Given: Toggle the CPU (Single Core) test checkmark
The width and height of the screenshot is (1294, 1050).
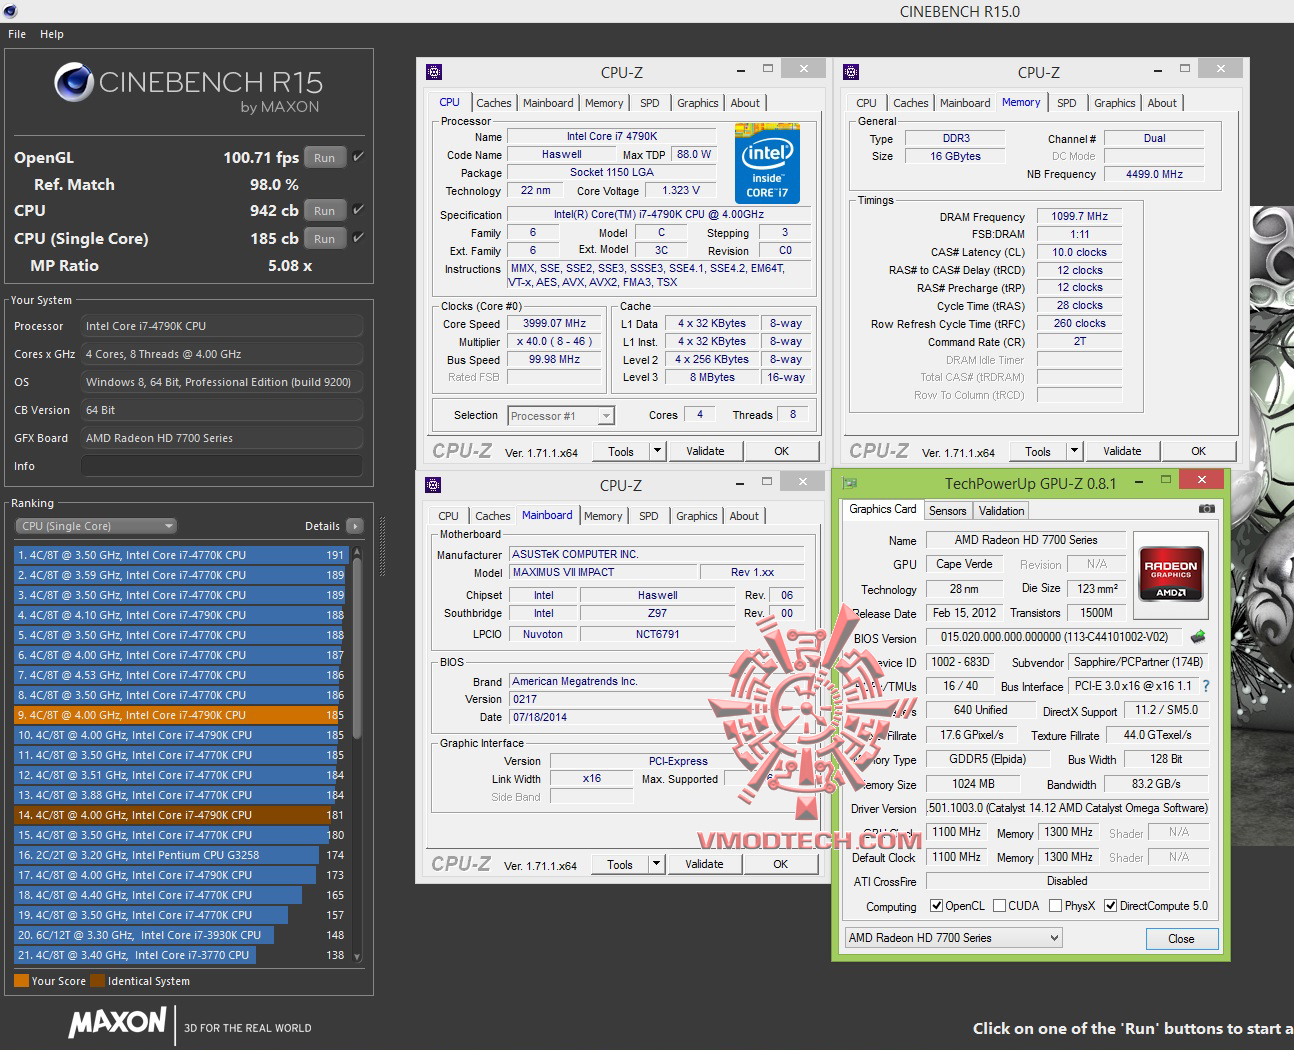Looking at the screenshot, I should (358, 238).
